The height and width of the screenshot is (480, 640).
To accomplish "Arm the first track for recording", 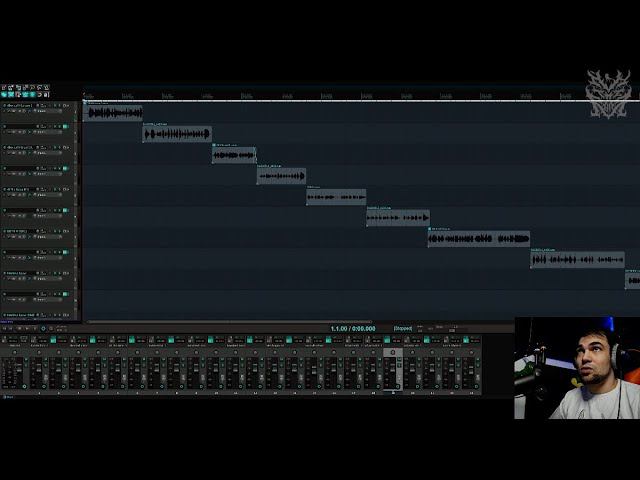I will [4, 105].
